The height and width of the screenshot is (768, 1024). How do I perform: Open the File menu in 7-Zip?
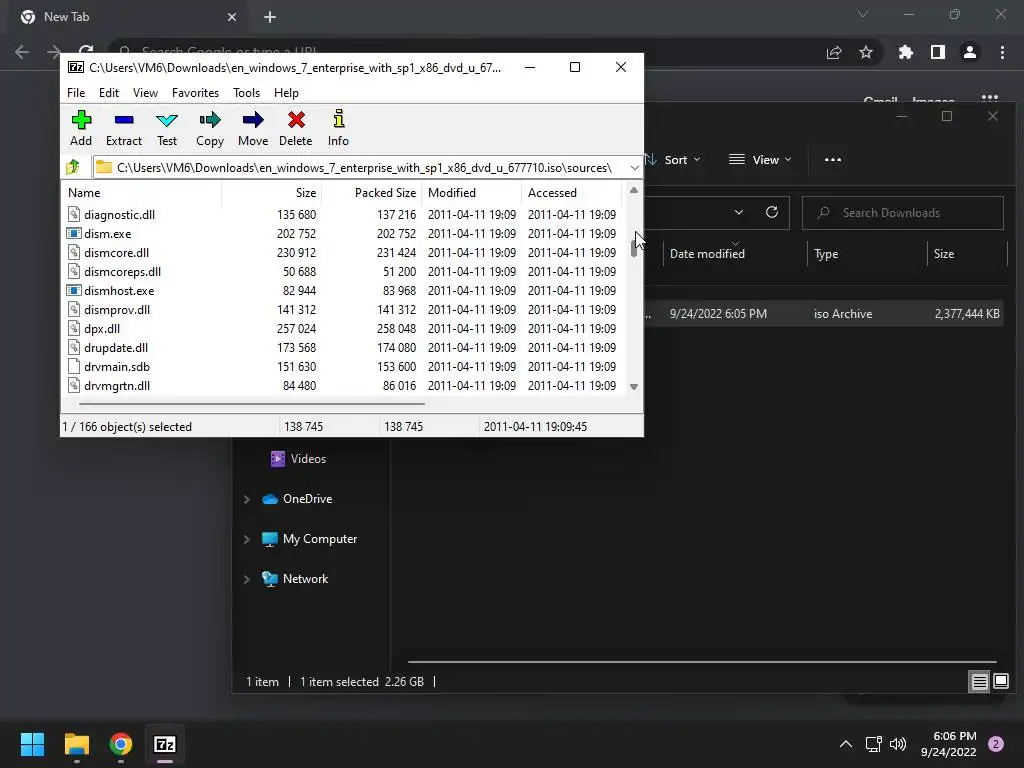pyautogui.click(x=76, y=93)
